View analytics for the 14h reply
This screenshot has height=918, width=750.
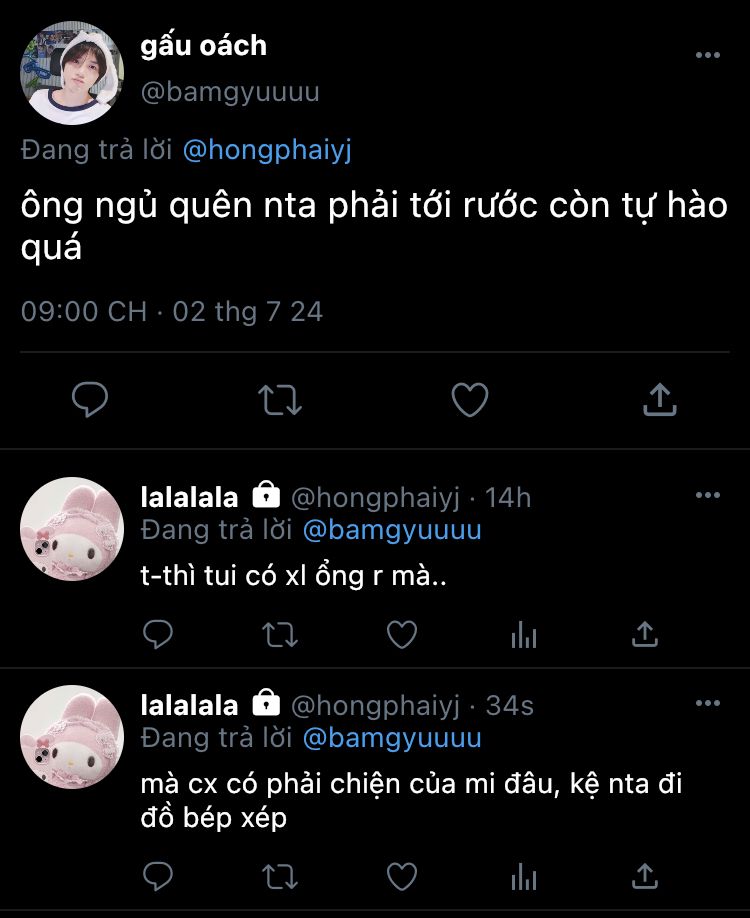(524, 635)
